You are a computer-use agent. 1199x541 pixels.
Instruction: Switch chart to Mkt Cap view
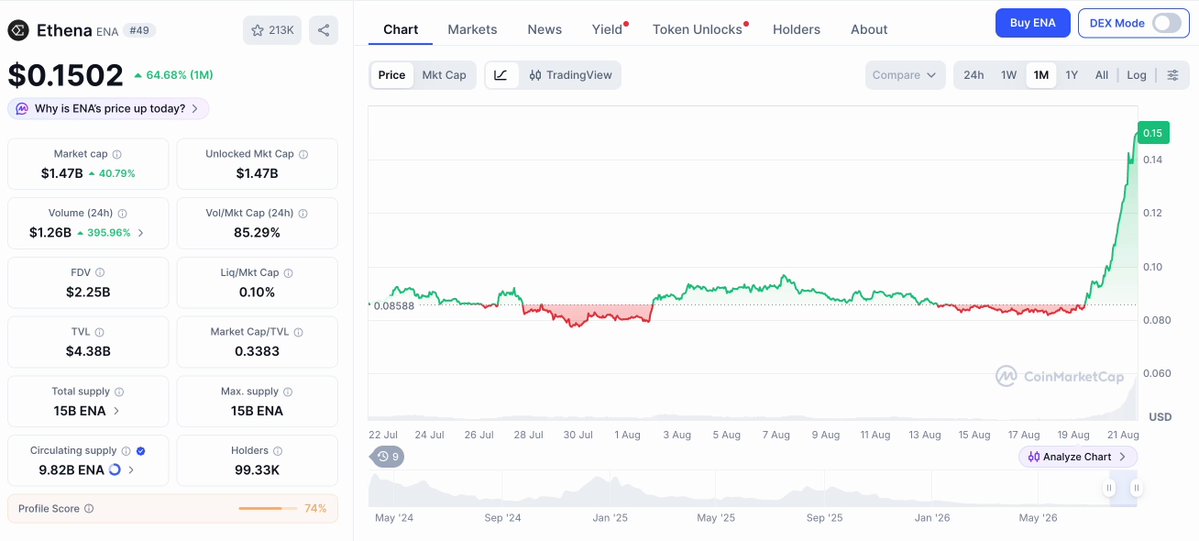pos(444,75)
